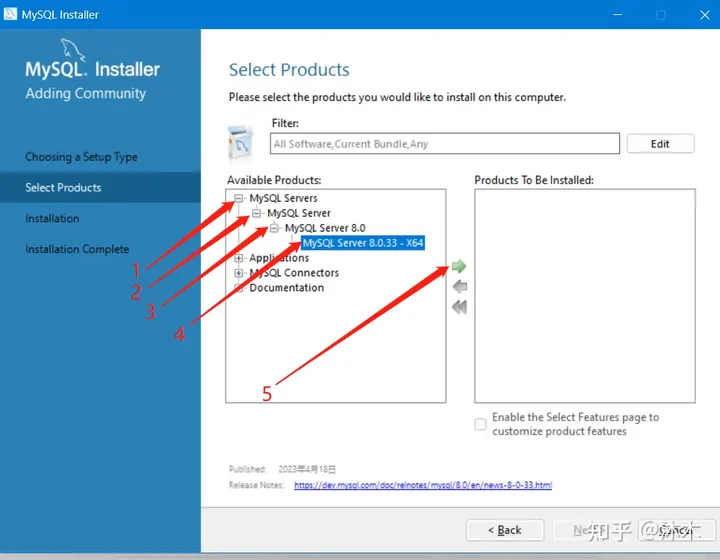The image size is (720, 560).
Task: Open the Installation step
Action: coord(52,218)
